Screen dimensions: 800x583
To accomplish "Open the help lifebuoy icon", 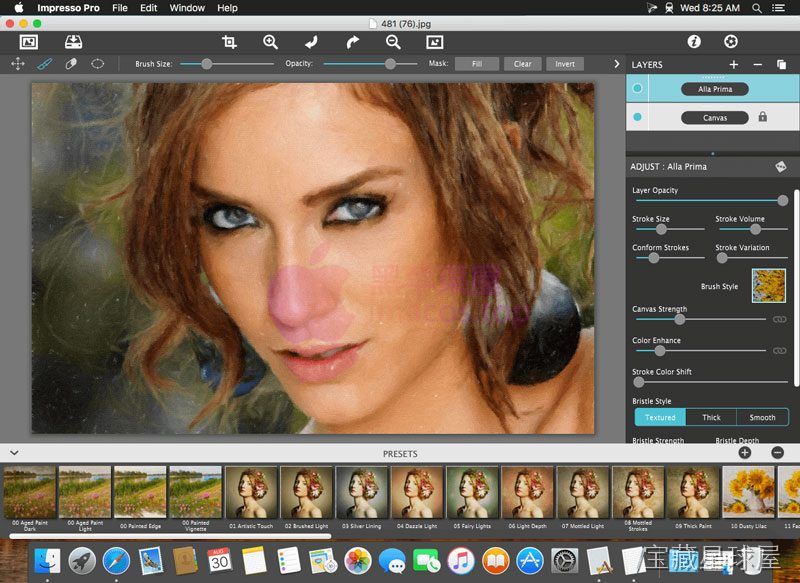I will 731,42.
